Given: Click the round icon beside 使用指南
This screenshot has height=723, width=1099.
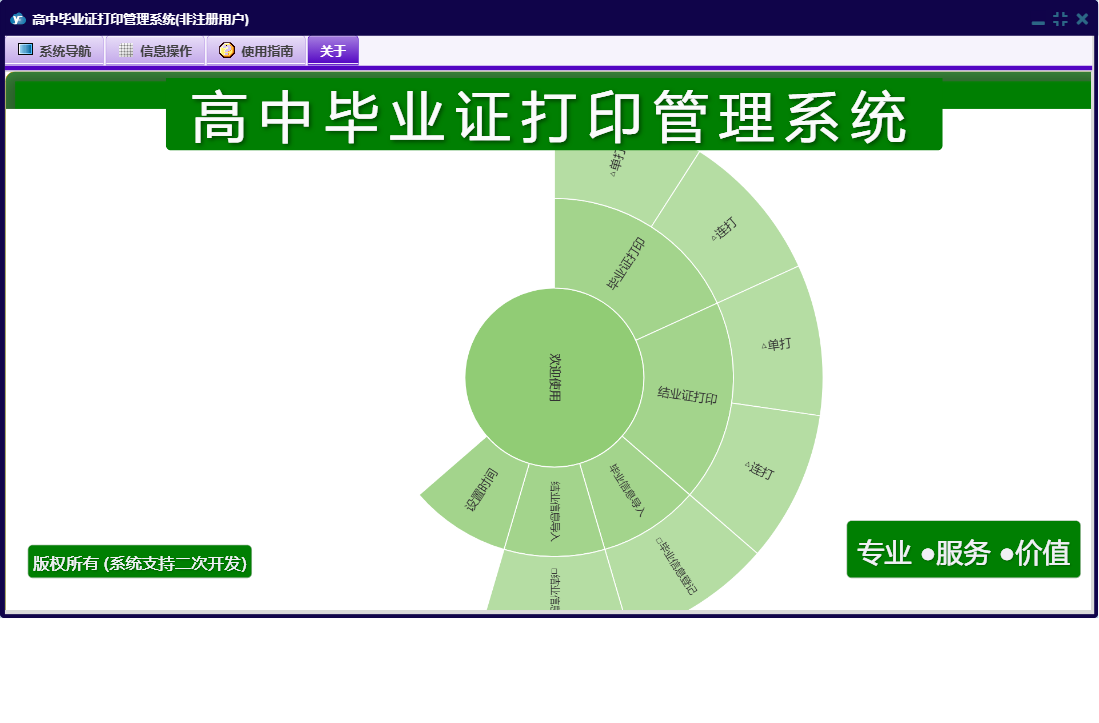Looking at the screenshot, I should point(227,50).
